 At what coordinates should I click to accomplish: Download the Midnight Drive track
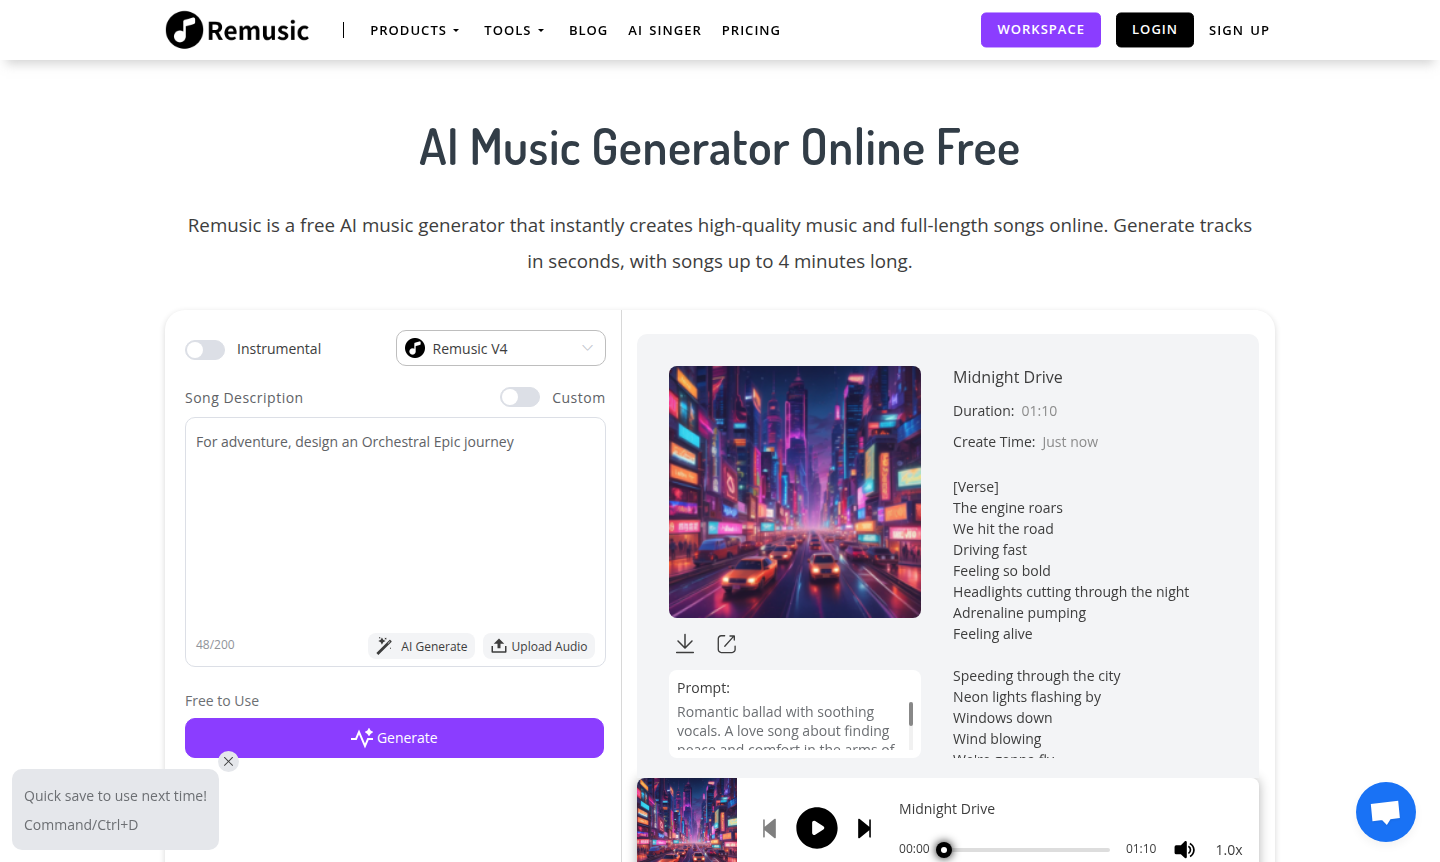tap(685, 644)
